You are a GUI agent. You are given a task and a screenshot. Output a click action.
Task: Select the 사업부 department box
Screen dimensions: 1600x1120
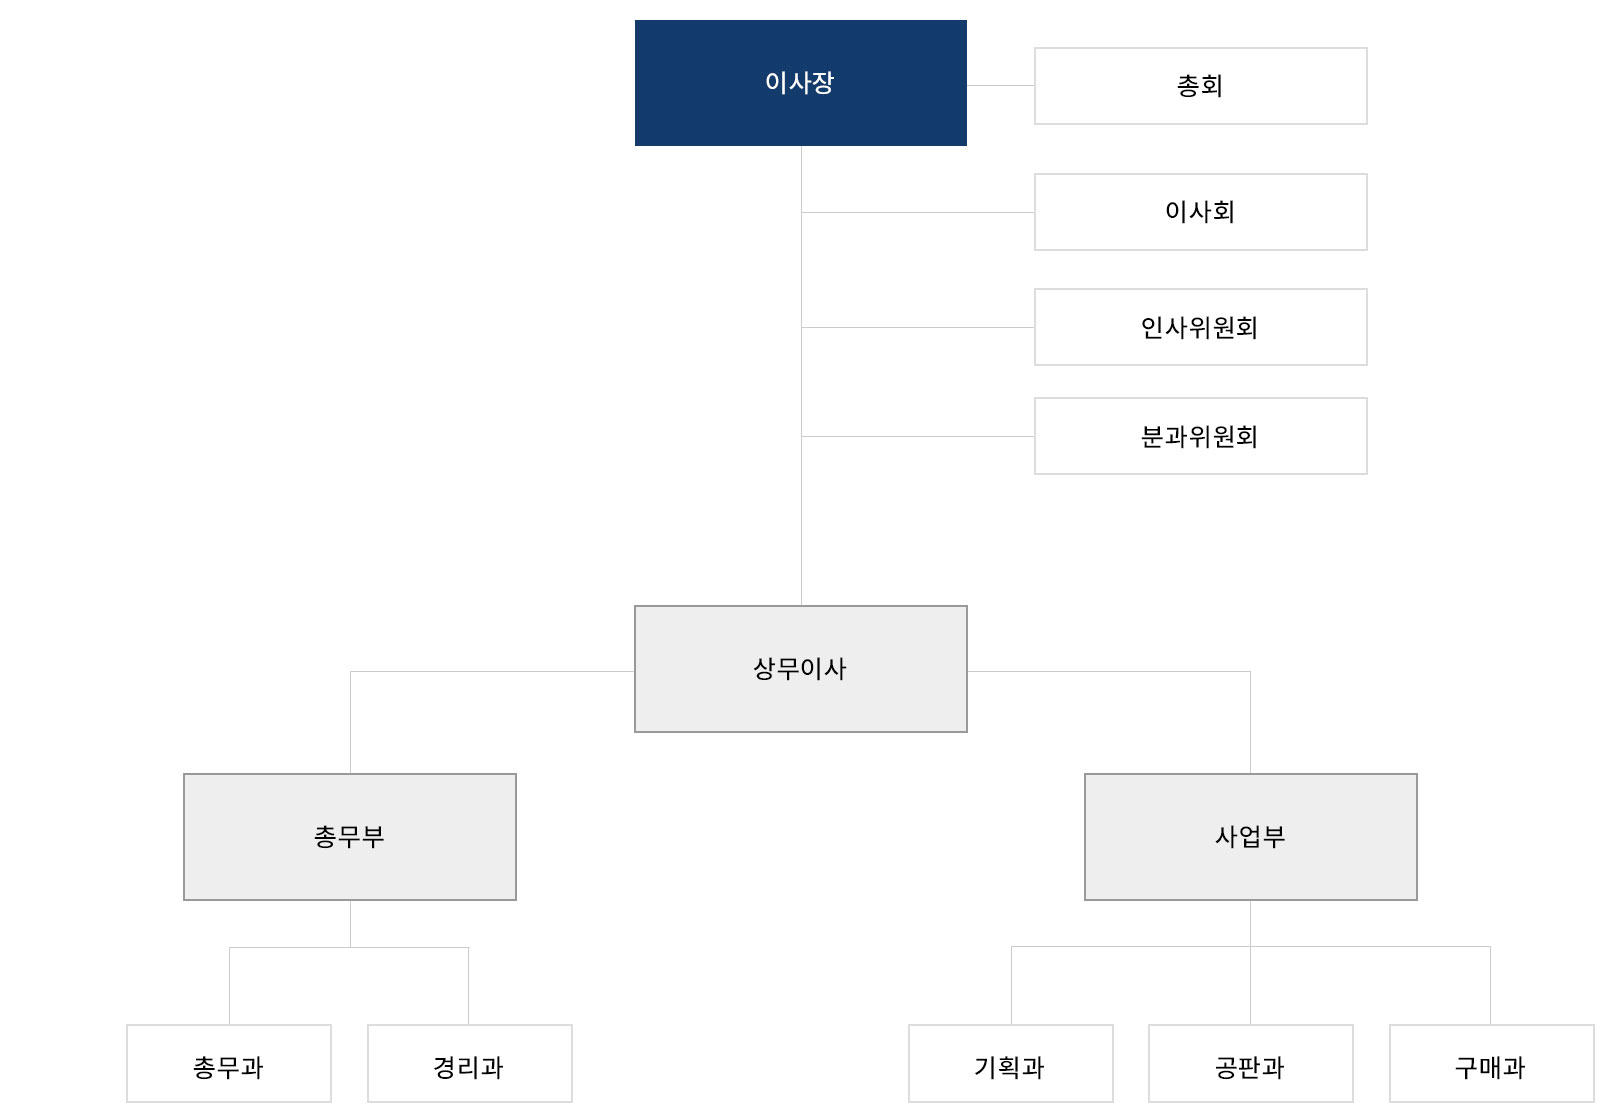click(x=1250, y=837)
